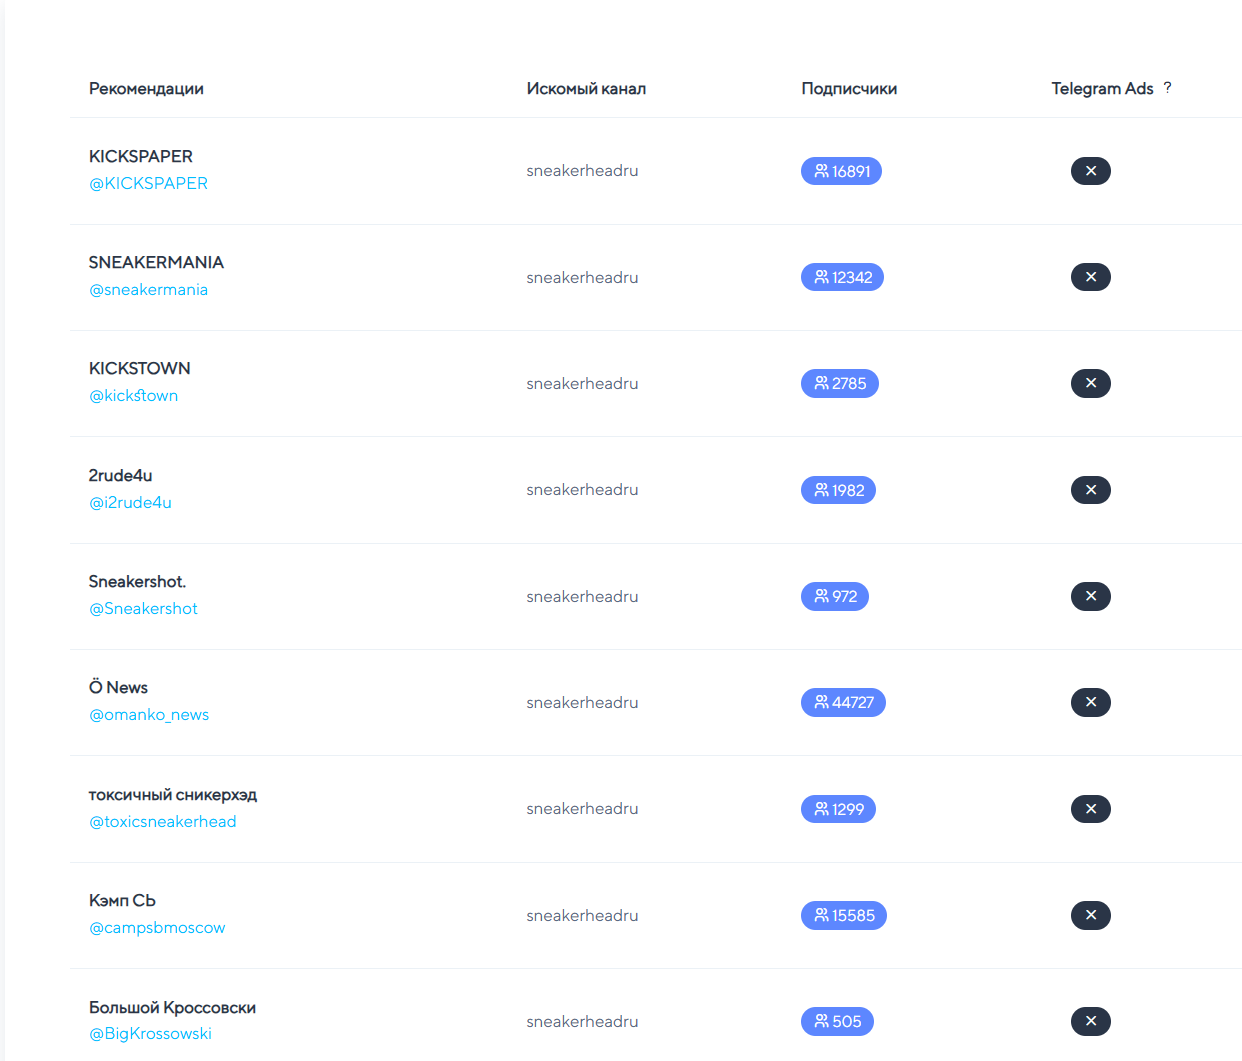The height and width of the screenshot is (1061, 1242).
Task: Click the X icon in SNEAKERMANIA row
Action: [x=1090, y=277]
